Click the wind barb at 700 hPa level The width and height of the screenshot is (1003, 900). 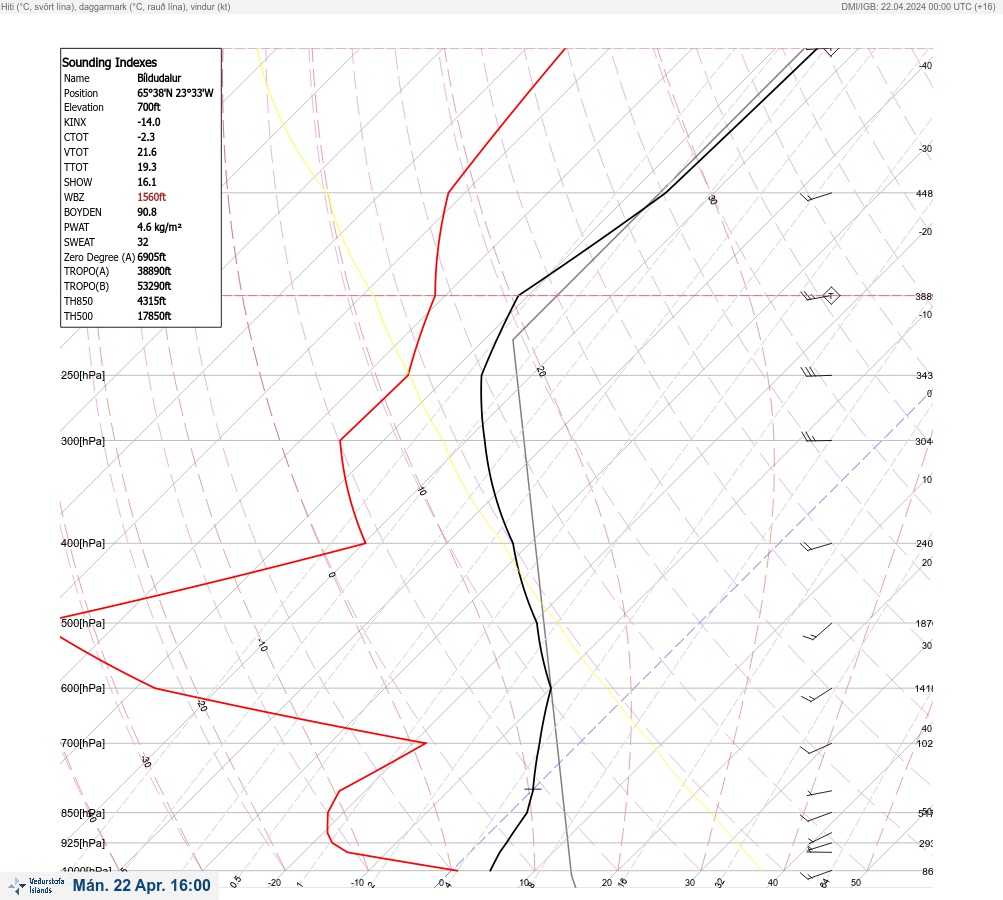tap(817, 748)
